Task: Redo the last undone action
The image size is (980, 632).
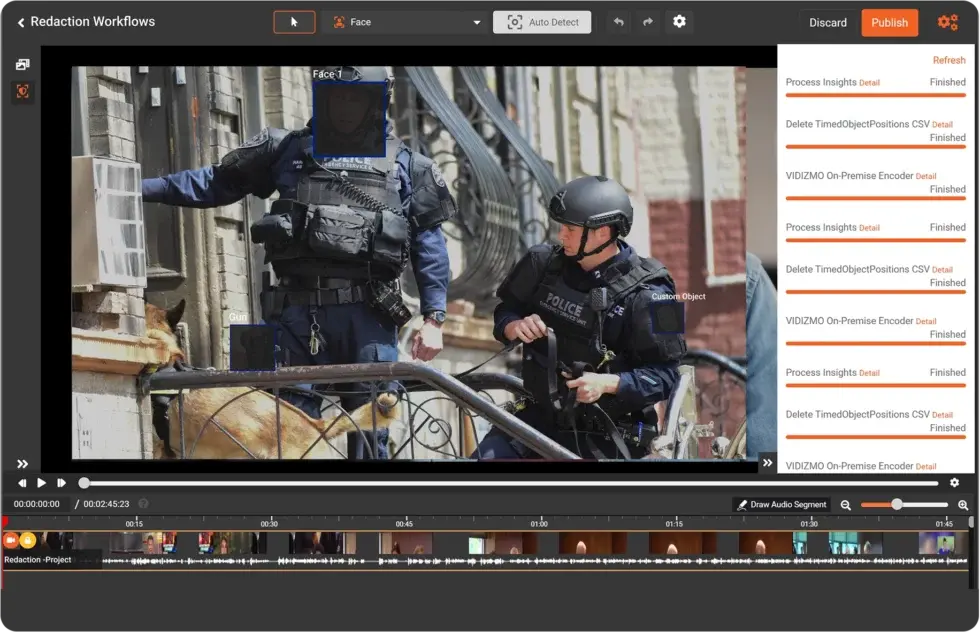Action: pyautogui.click(x=647, y=22)
